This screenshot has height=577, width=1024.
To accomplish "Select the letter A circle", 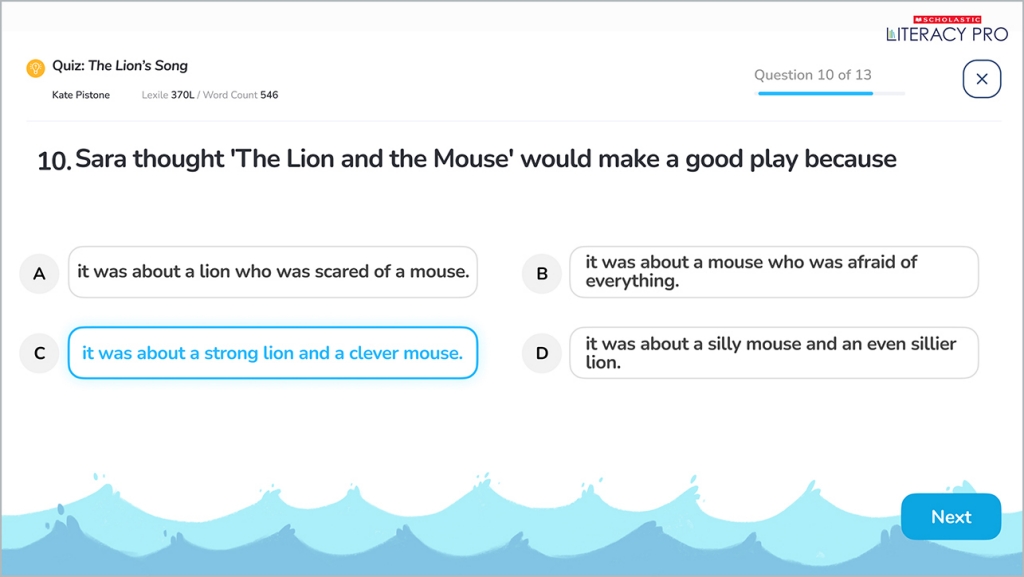I will point(39,272).
